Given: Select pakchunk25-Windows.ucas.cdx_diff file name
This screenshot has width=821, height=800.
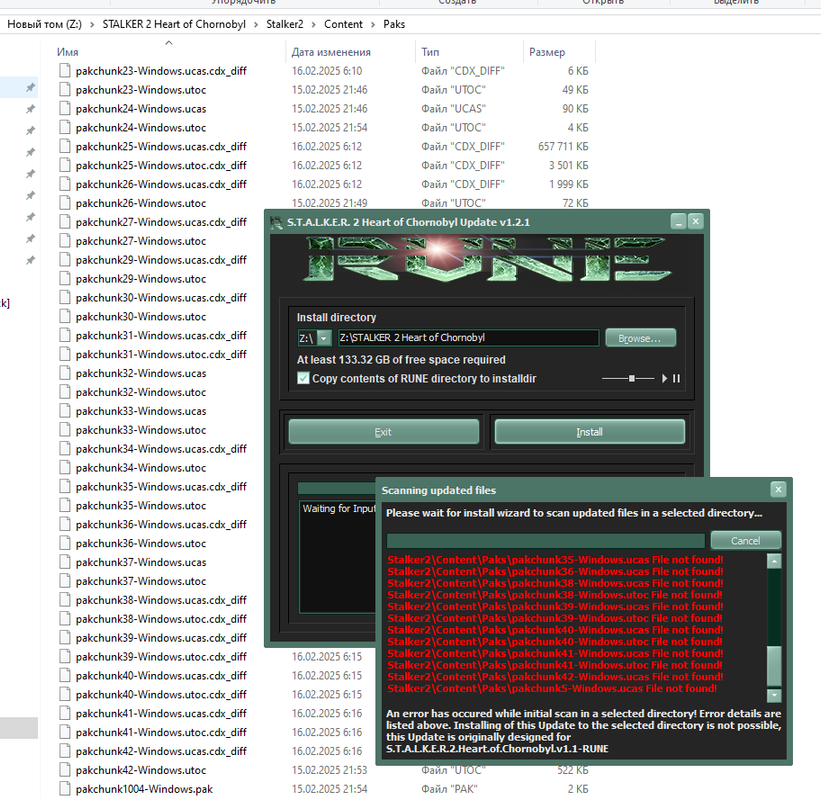Looking at the screenshot, I should coord(161,147).
